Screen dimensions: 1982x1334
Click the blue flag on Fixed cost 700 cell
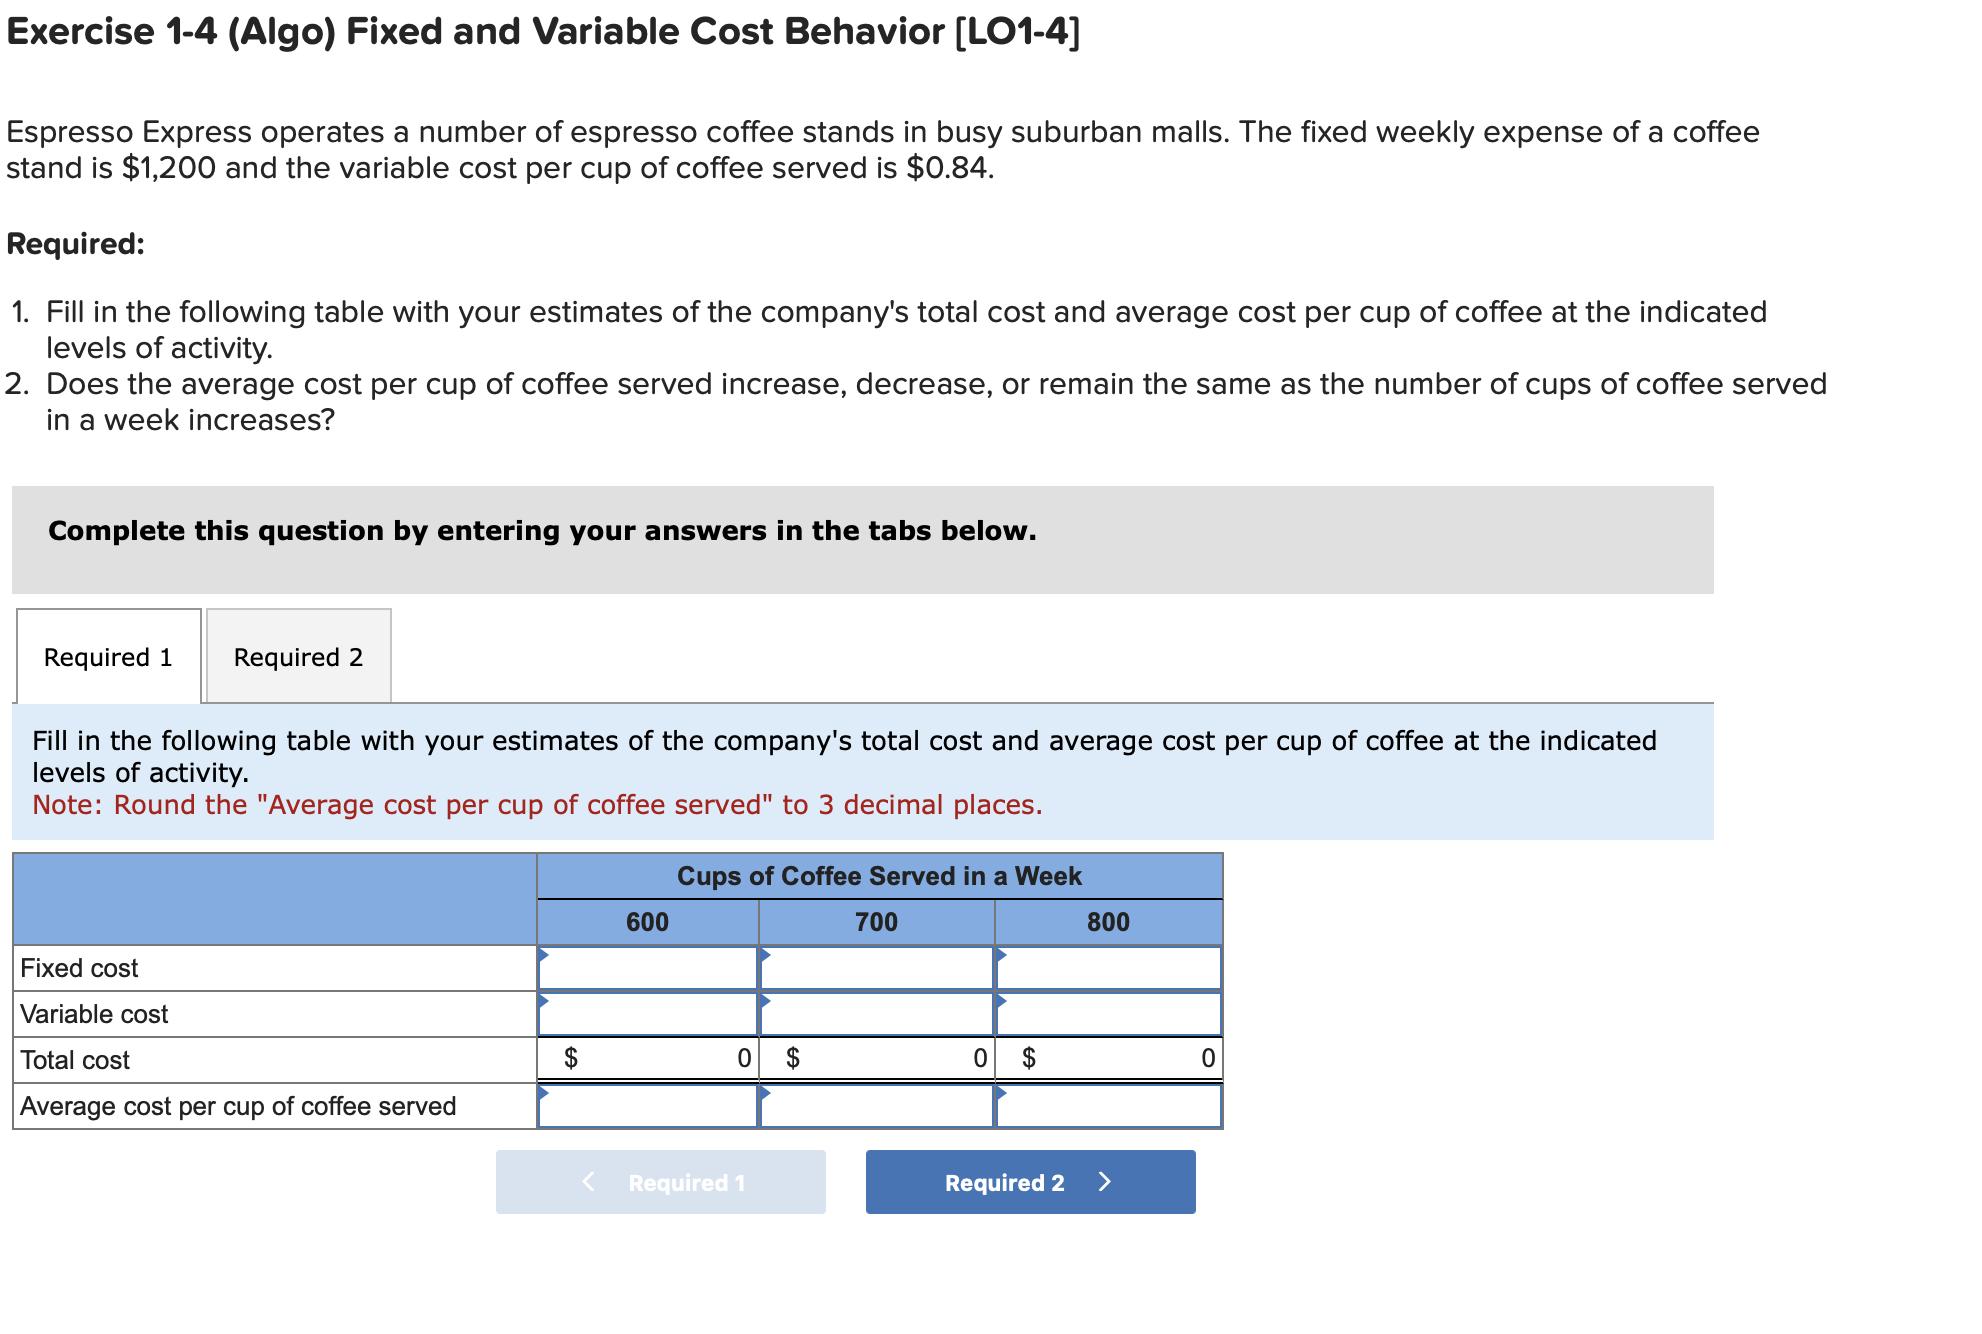(766, 958)
